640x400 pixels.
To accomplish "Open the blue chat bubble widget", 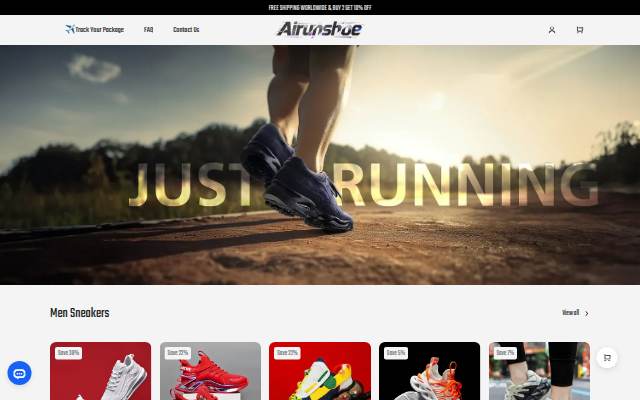I will coord(19,373).
